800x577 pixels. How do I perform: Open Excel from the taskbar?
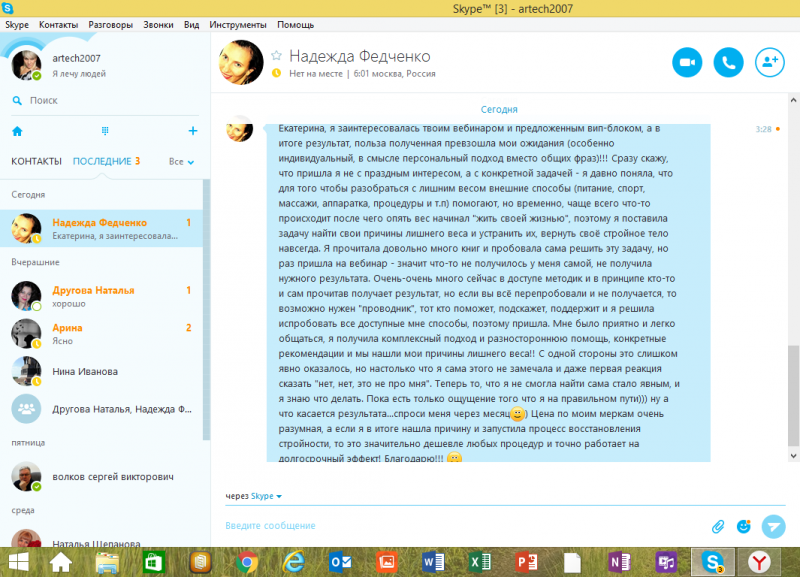point(480,562)
